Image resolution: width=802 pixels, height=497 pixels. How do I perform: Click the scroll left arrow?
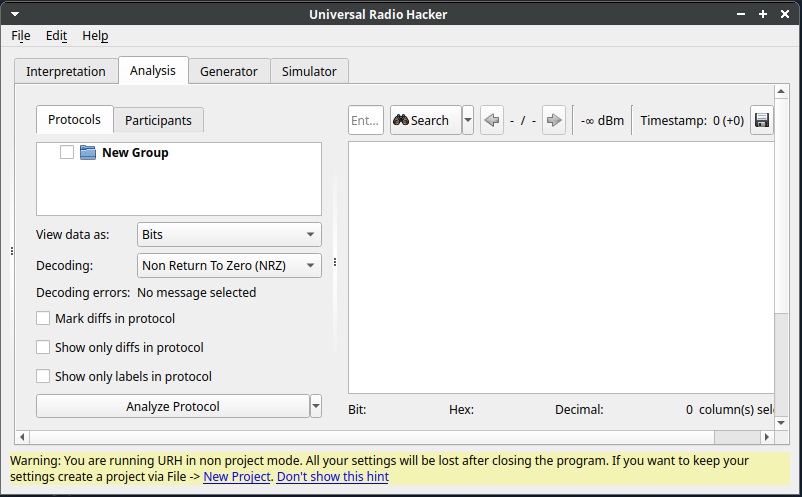pos(22,437)
